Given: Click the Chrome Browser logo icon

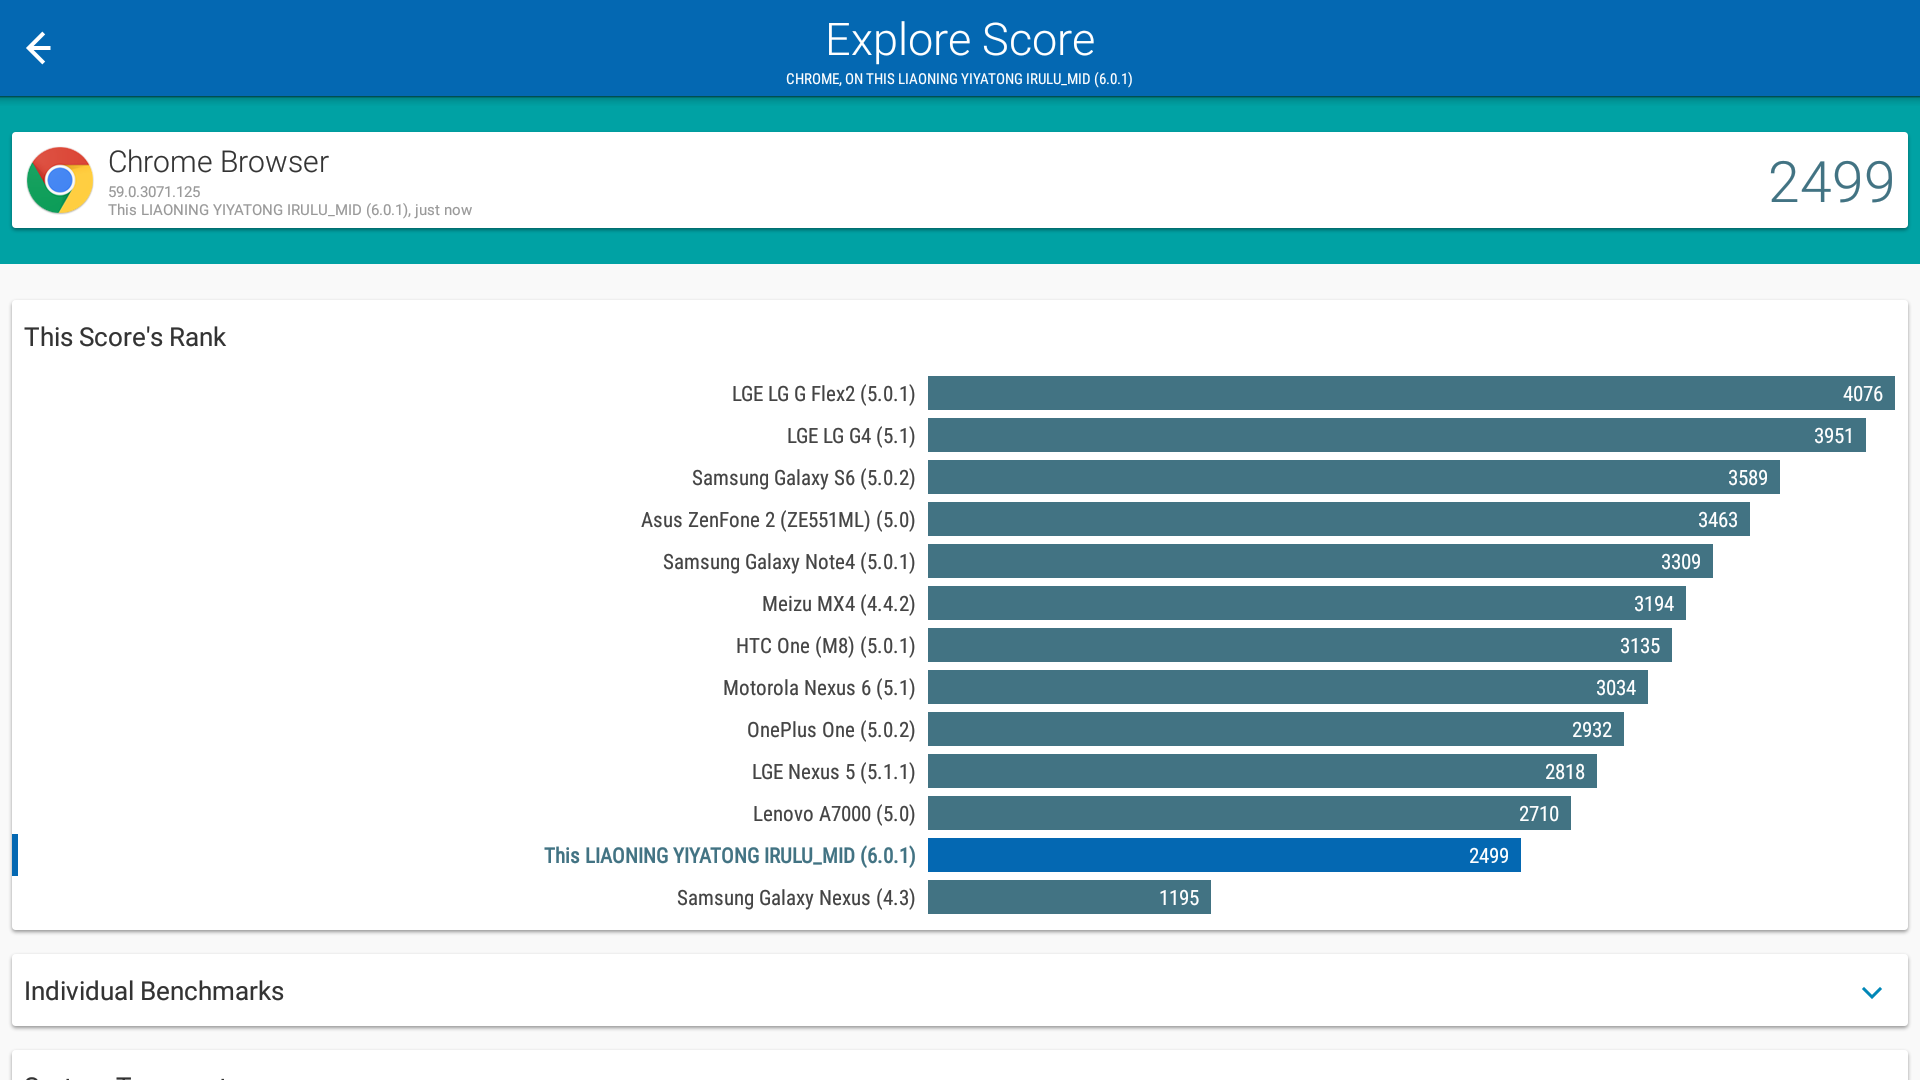Looking at the screenshot, I should (60, 181).
